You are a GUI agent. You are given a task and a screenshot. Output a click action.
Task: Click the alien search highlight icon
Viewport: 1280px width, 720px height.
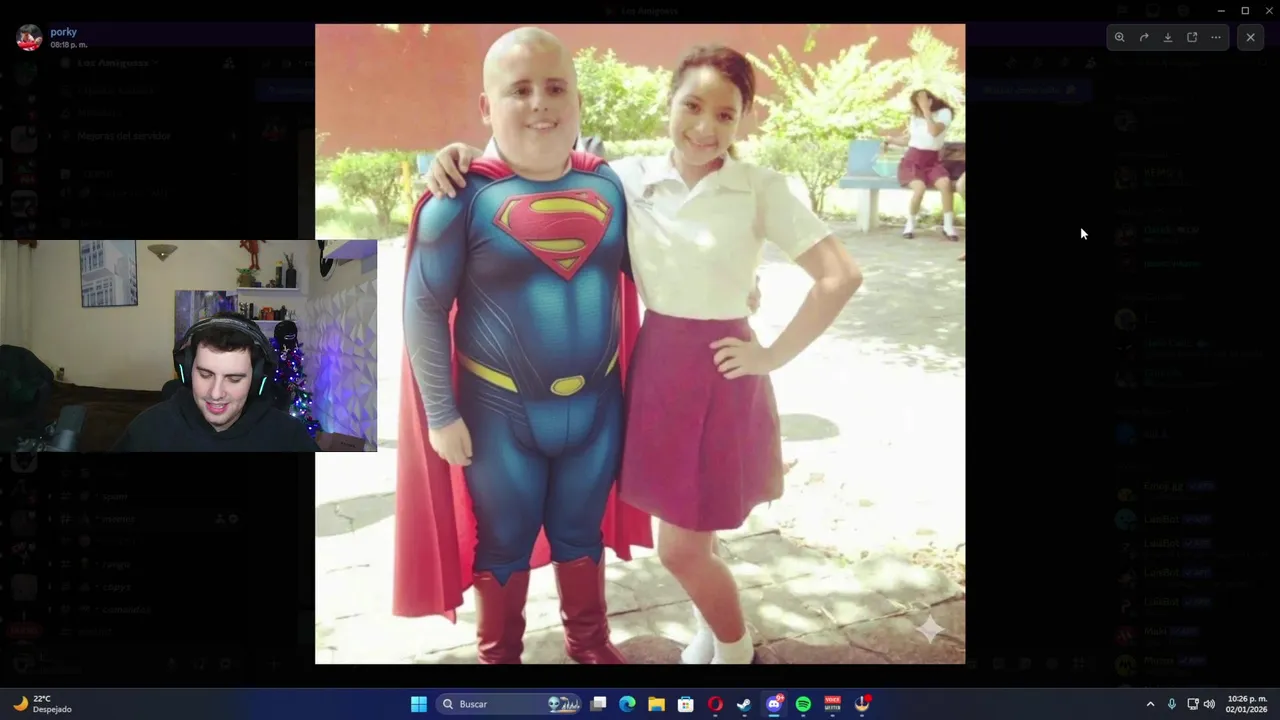click(x=564, y=704)
